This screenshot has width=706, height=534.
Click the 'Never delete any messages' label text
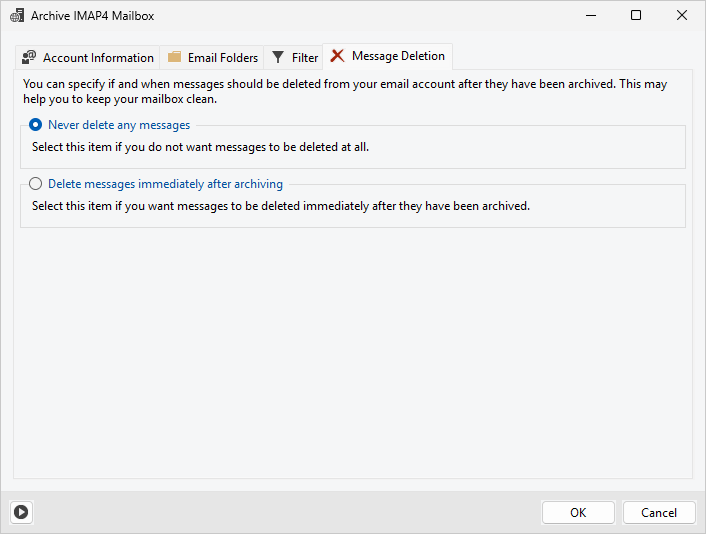tap(119, 125)
